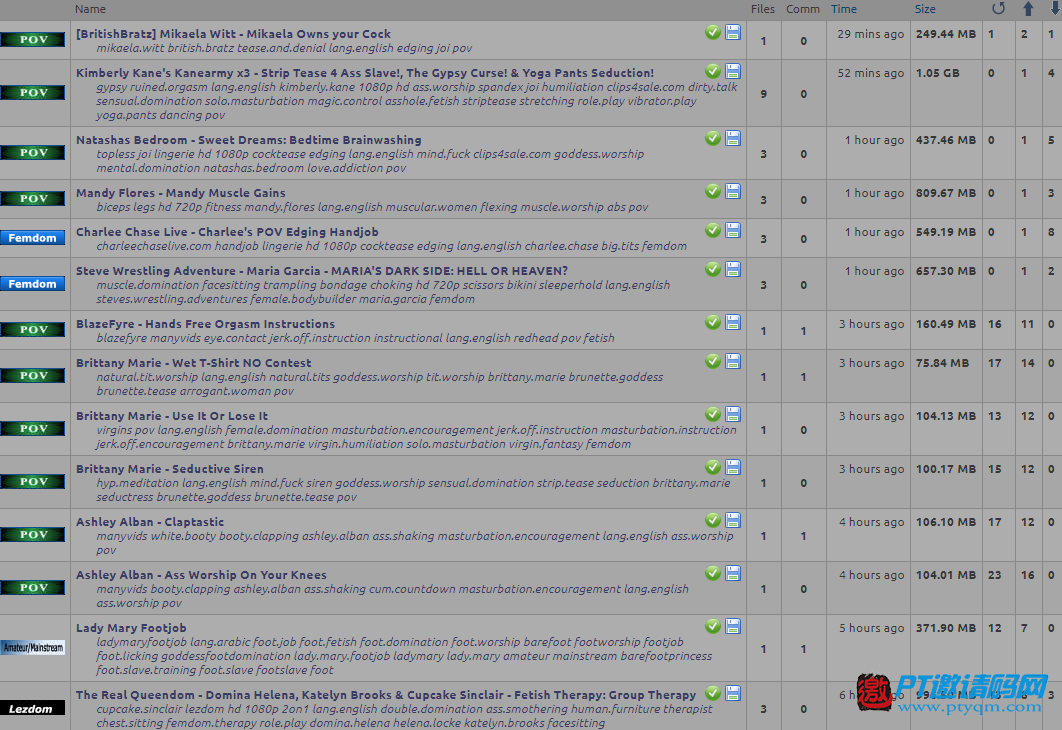1062x730 pixels.
Task: Click the green check on the Natashas Bedroom row
Action: coord(713,138)
